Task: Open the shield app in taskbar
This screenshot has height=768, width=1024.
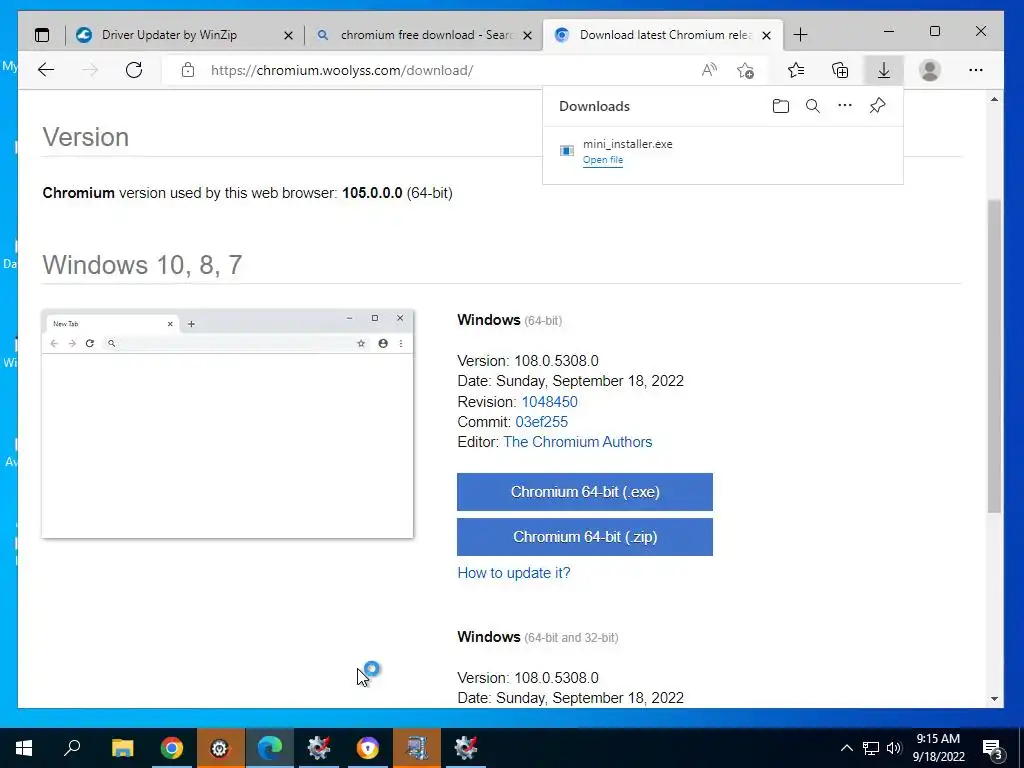Action: click(x=368, y=748)
